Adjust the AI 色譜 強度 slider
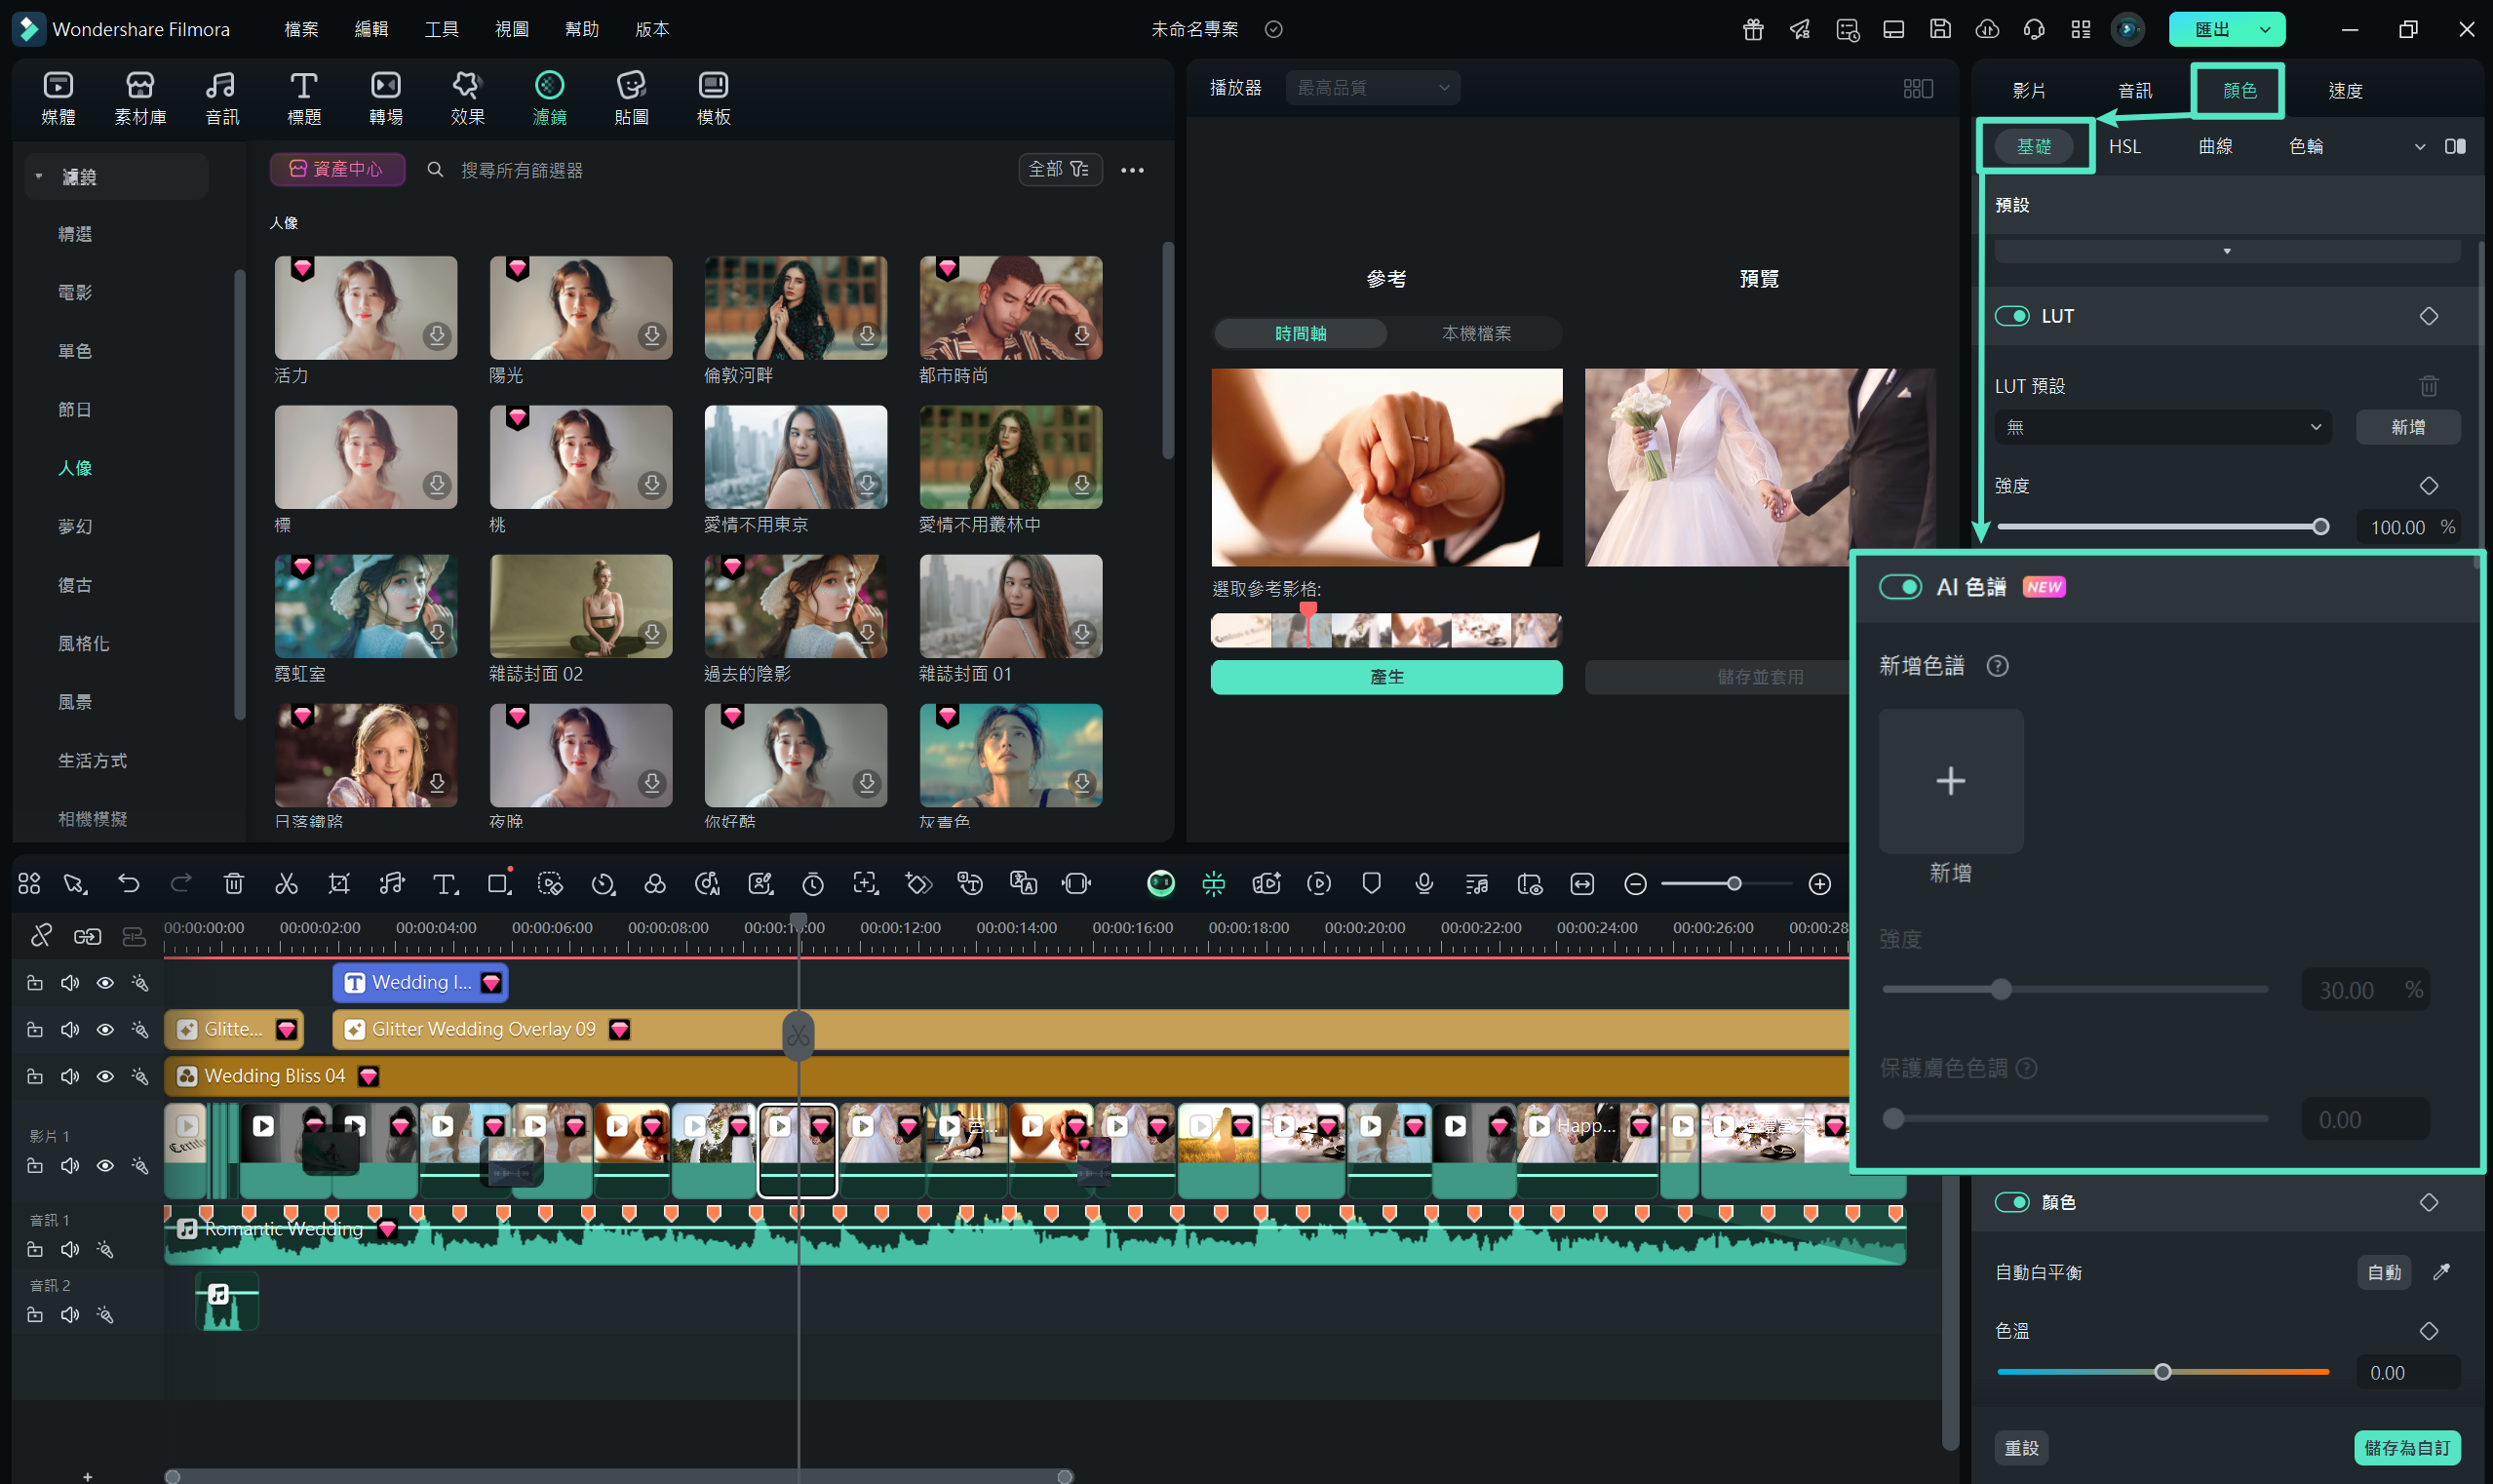The width and height of the screenshot is (2493, 1484). tap(2075, 989)
